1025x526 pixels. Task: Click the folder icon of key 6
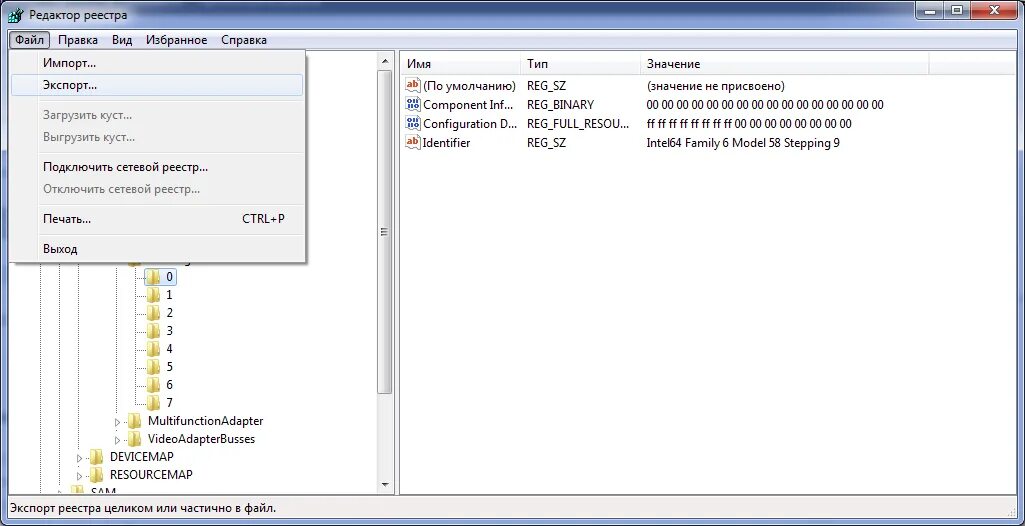[152, 385]
